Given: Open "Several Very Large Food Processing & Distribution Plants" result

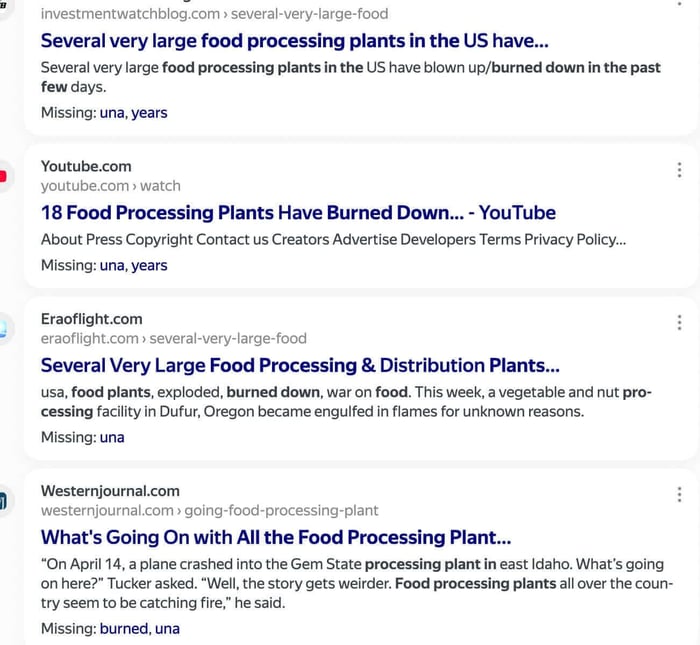Looking at the screenshot, I should click(x=300, y=365).
